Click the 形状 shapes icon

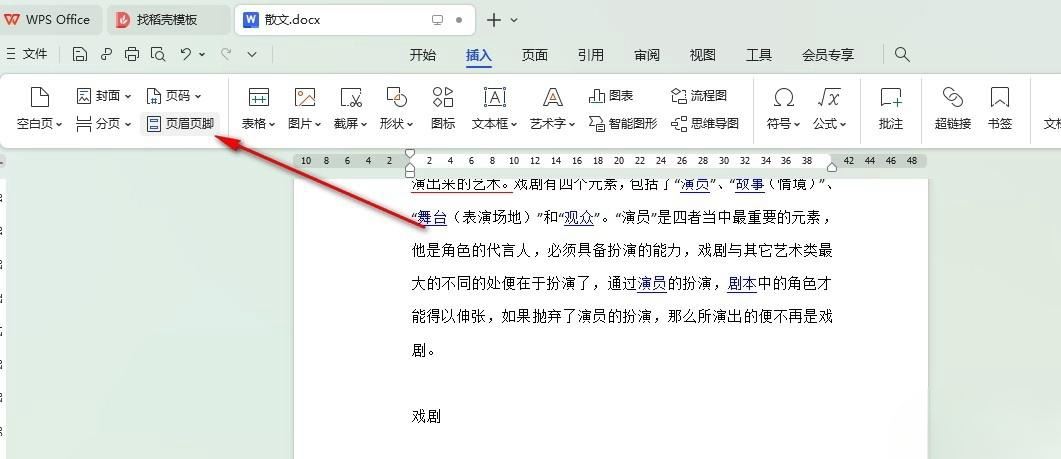pos(397,97)
